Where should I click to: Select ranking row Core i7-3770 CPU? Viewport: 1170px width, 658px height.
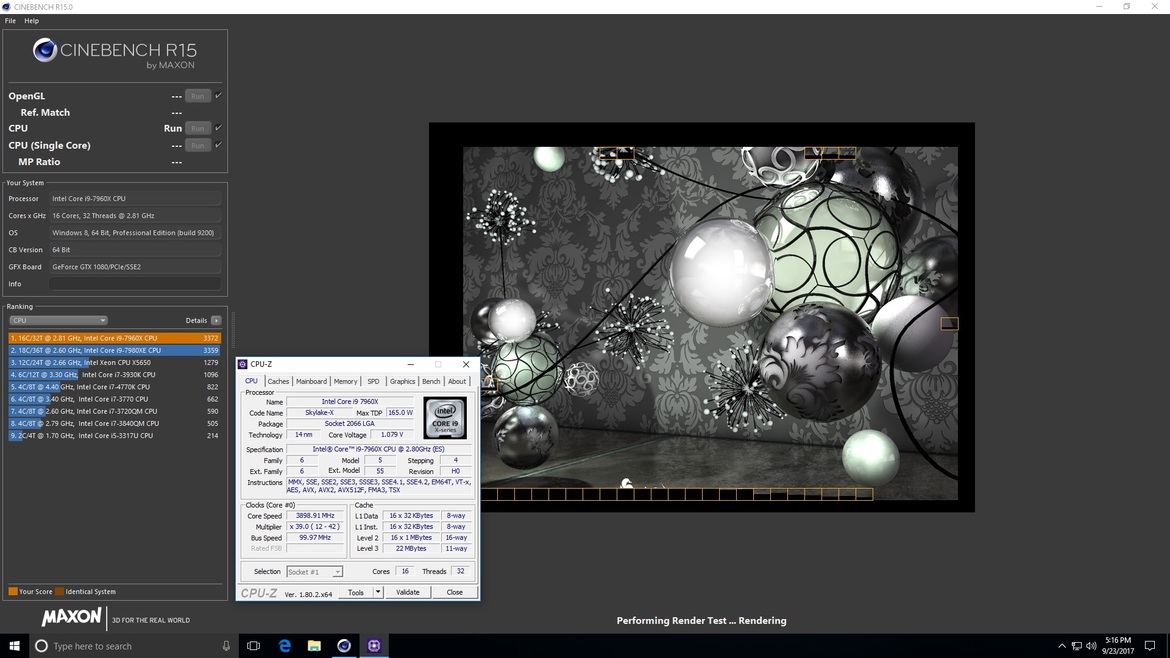[115, 399]
